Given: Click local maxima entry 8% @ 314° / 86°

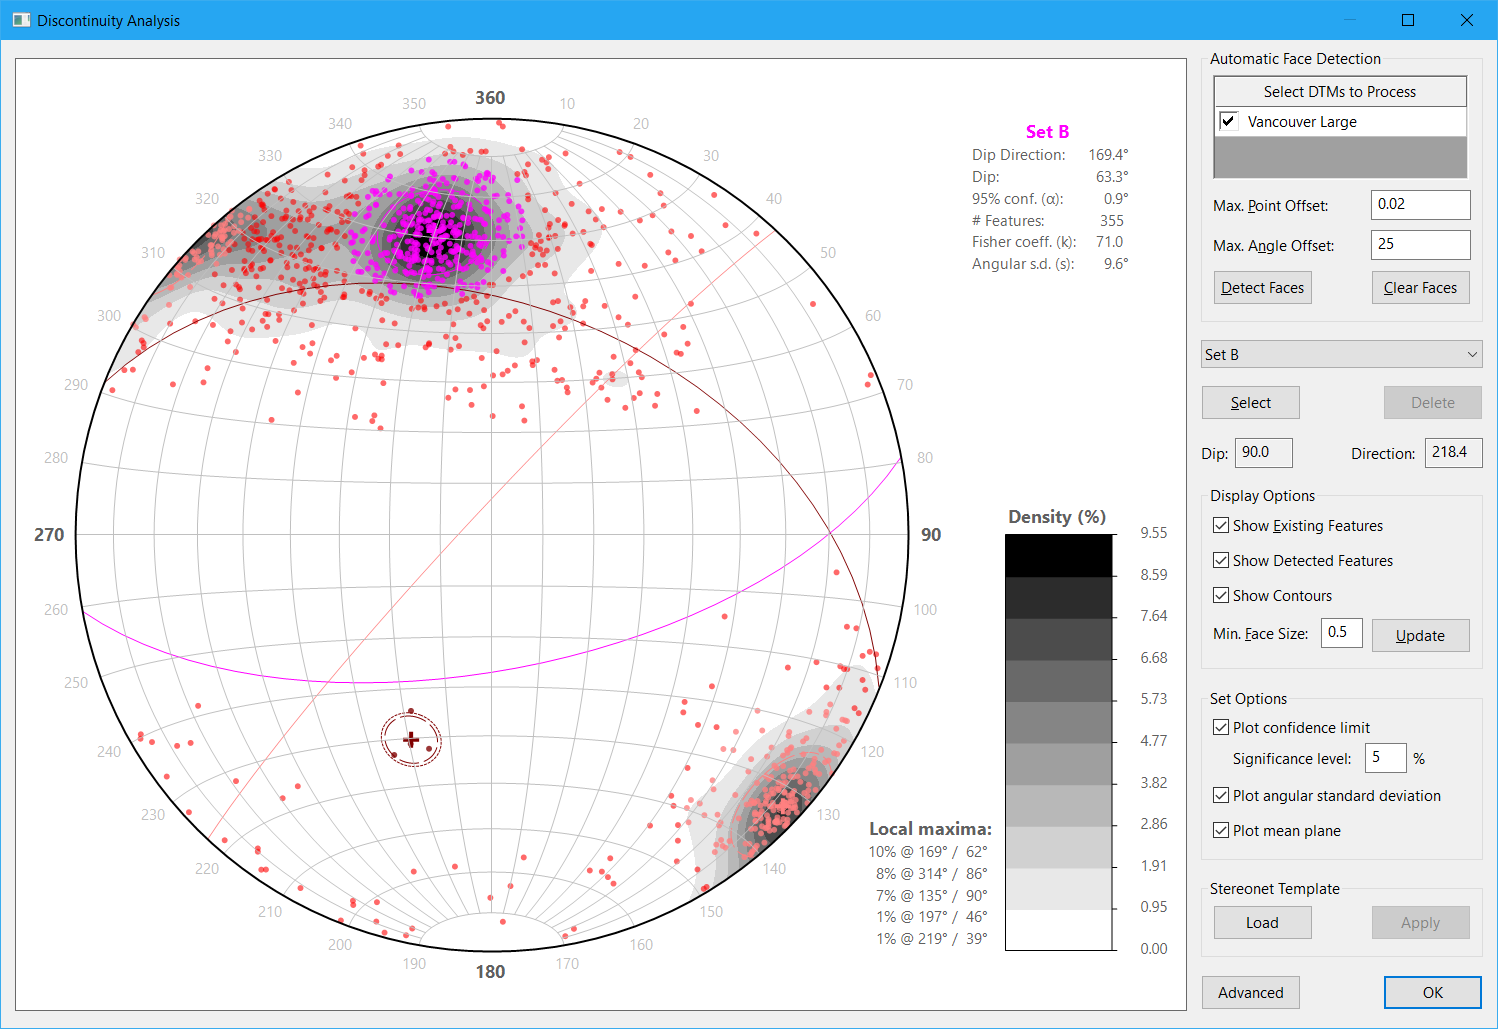Looking at the screenshot, I should [931, 873].
